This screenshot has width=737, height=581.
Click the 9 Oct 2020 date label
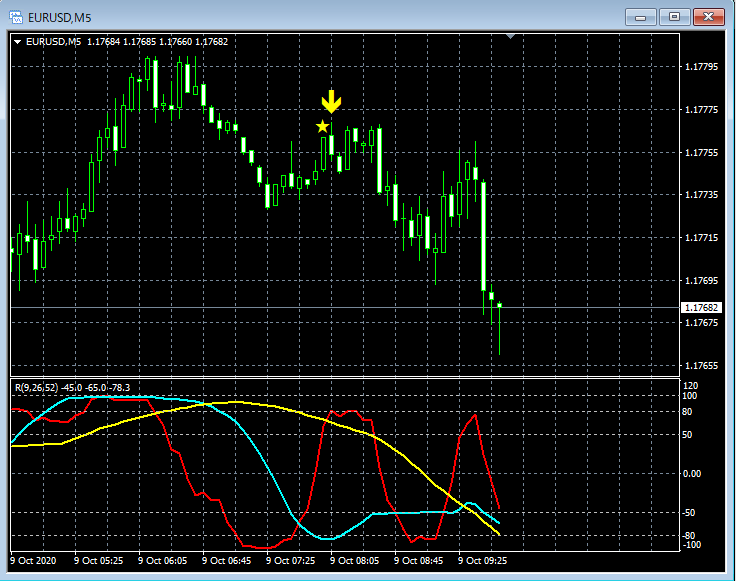tap(33, 560)
